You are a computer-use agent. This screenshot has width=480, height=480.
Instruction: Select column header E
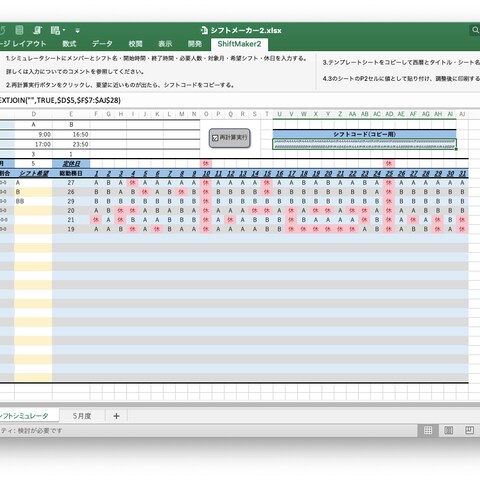click(x=71, y=114)
